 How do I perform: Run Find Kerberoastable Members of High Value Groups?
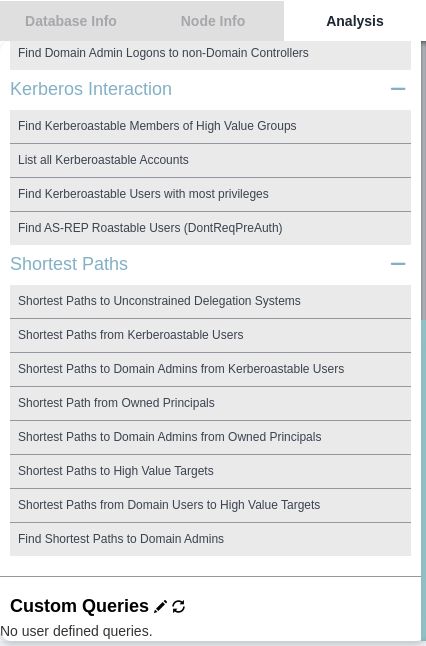pyautogui.click(x=210, y=126)
